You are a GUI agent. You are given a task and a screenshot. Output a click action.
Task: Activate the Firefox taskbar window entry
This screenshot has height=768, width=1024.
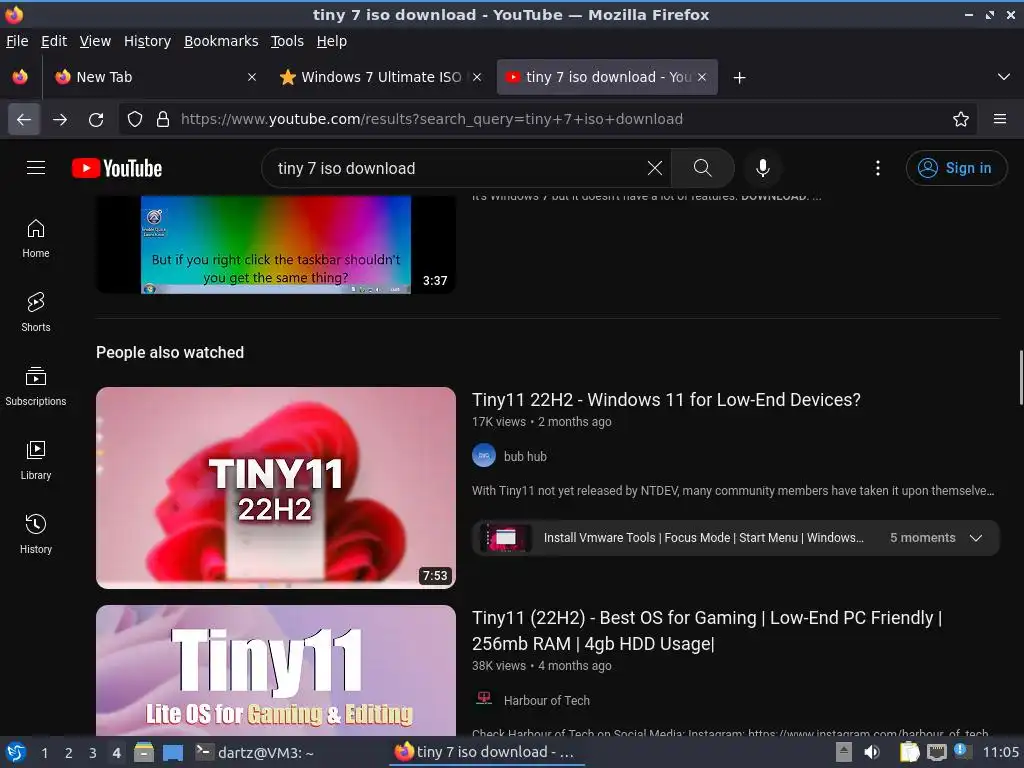tap(487, 752)
